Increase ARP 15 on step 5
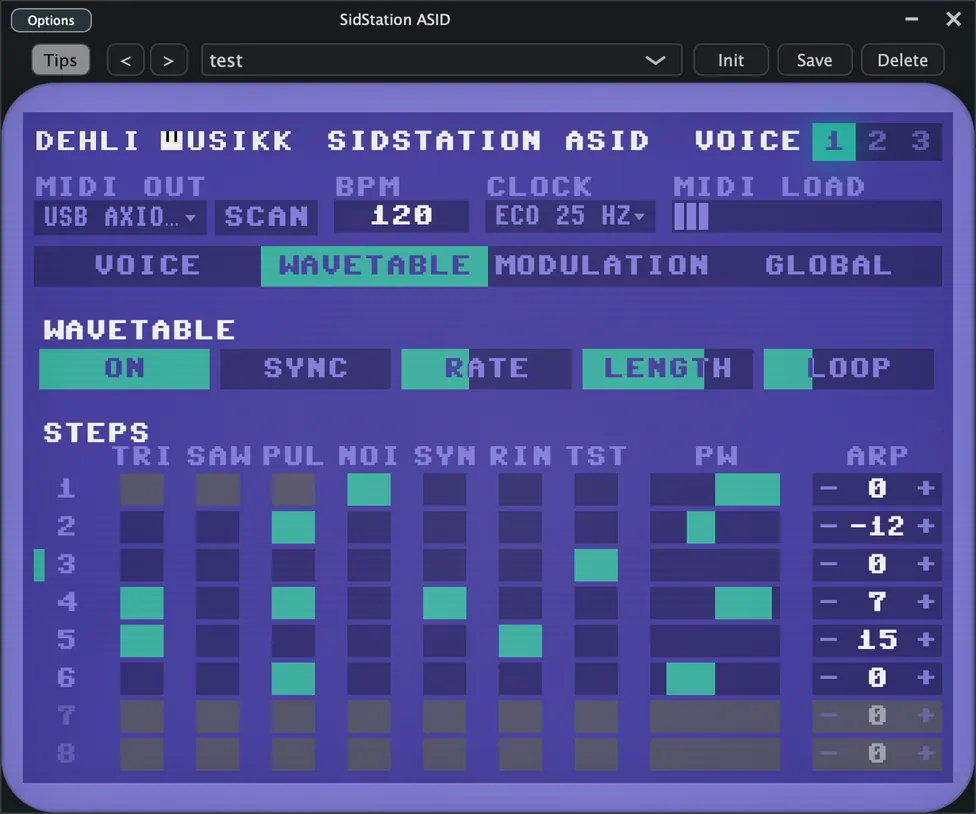 tap(926, 640)
